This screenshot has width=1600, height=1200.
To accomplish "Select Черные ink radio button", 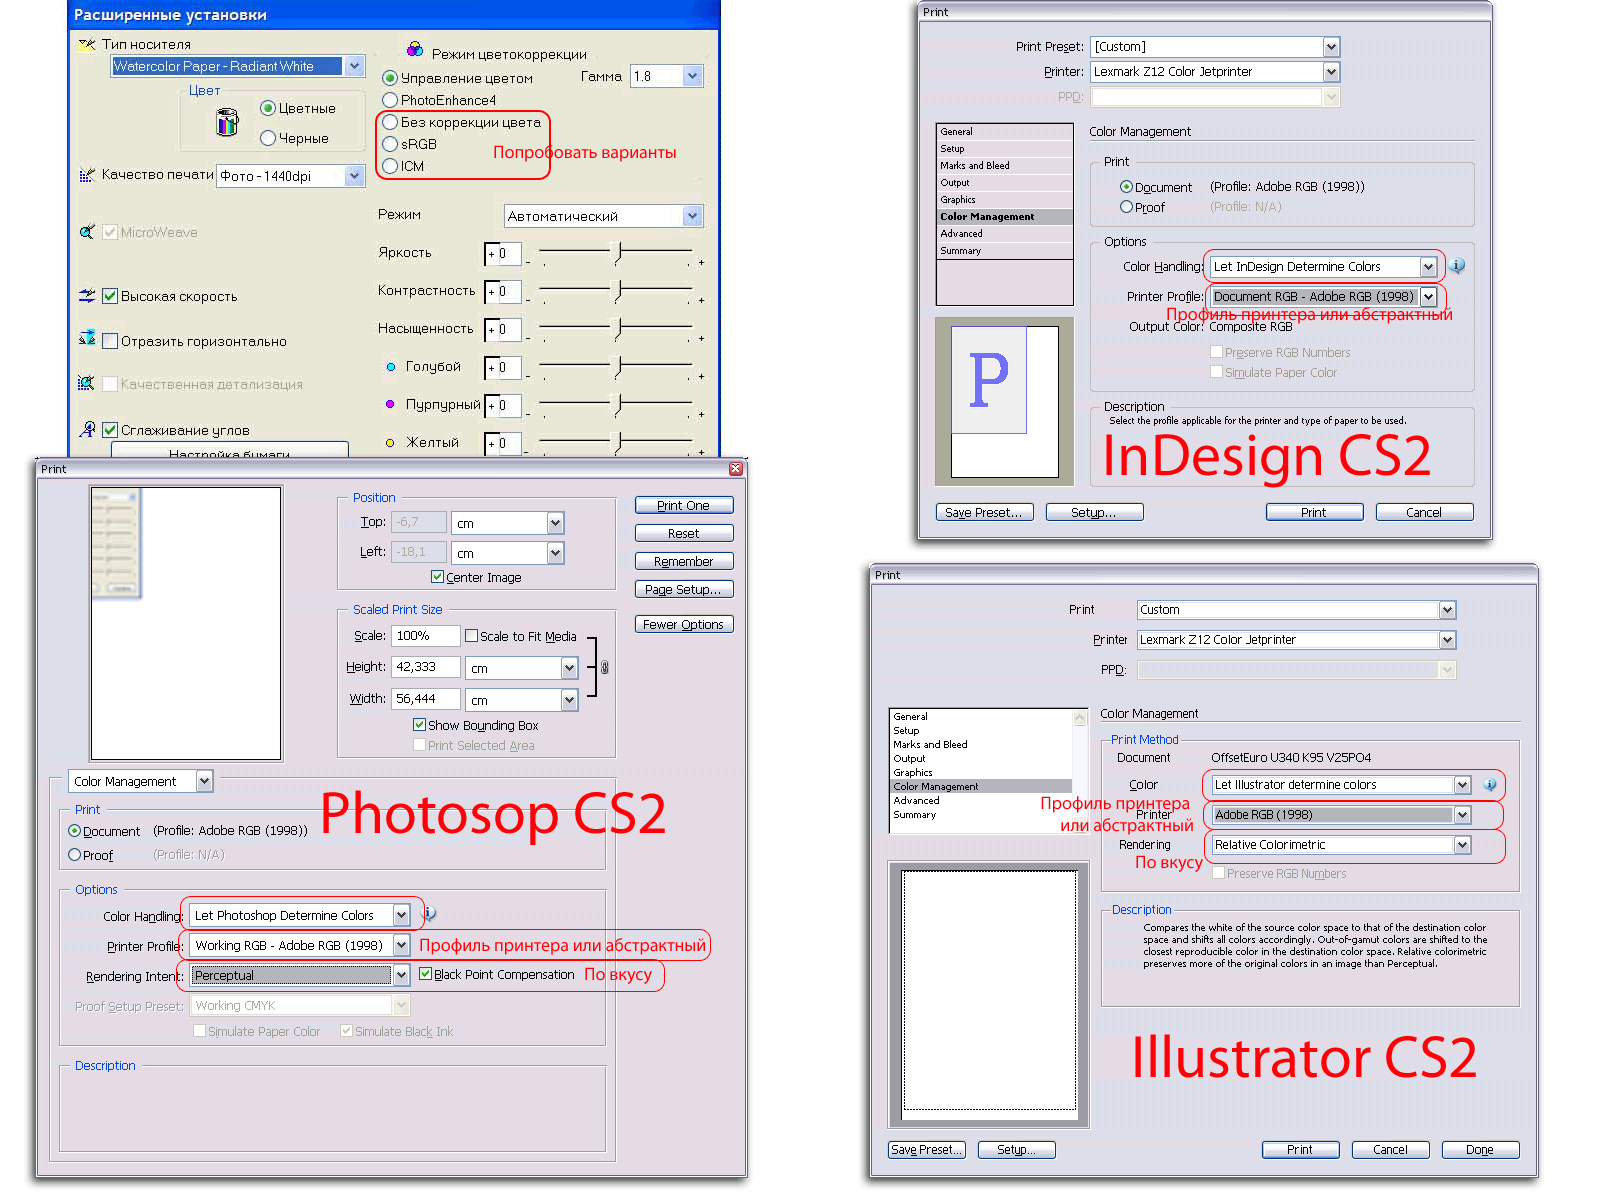I will click(x=268, y=138).
